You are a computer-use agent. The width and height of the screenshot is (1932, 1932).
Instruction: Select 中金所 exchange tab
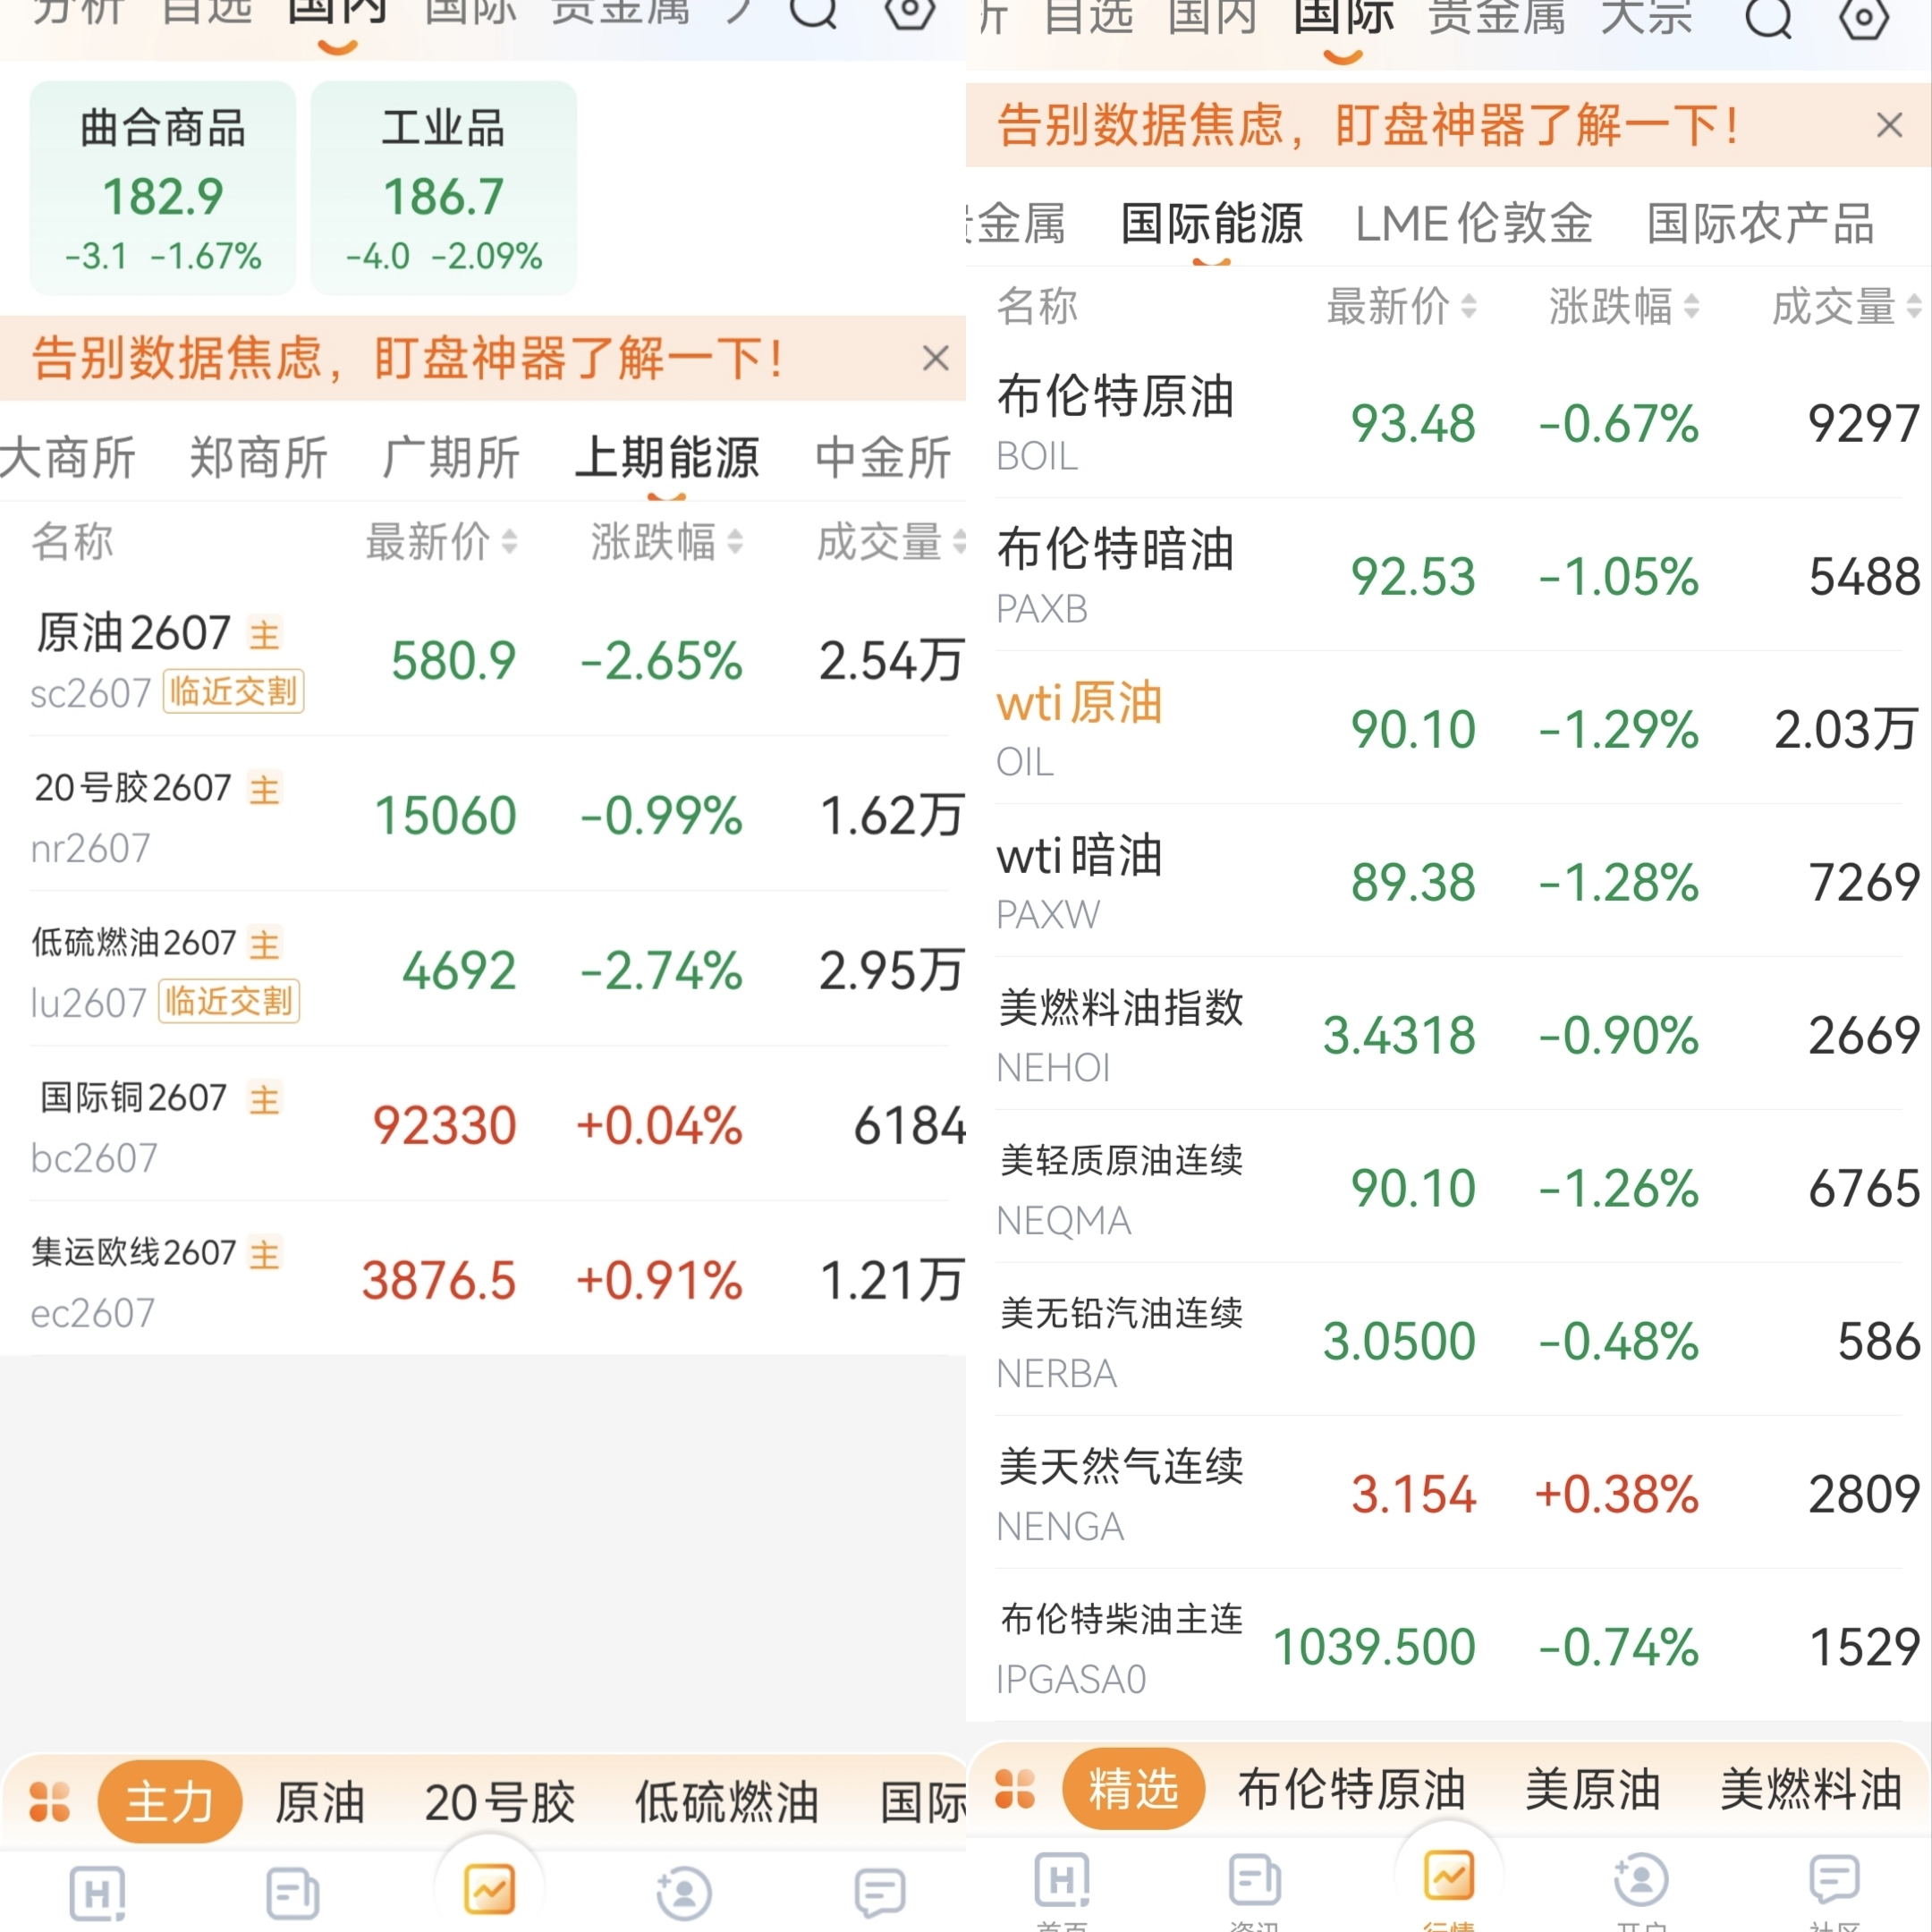point(882,458)
